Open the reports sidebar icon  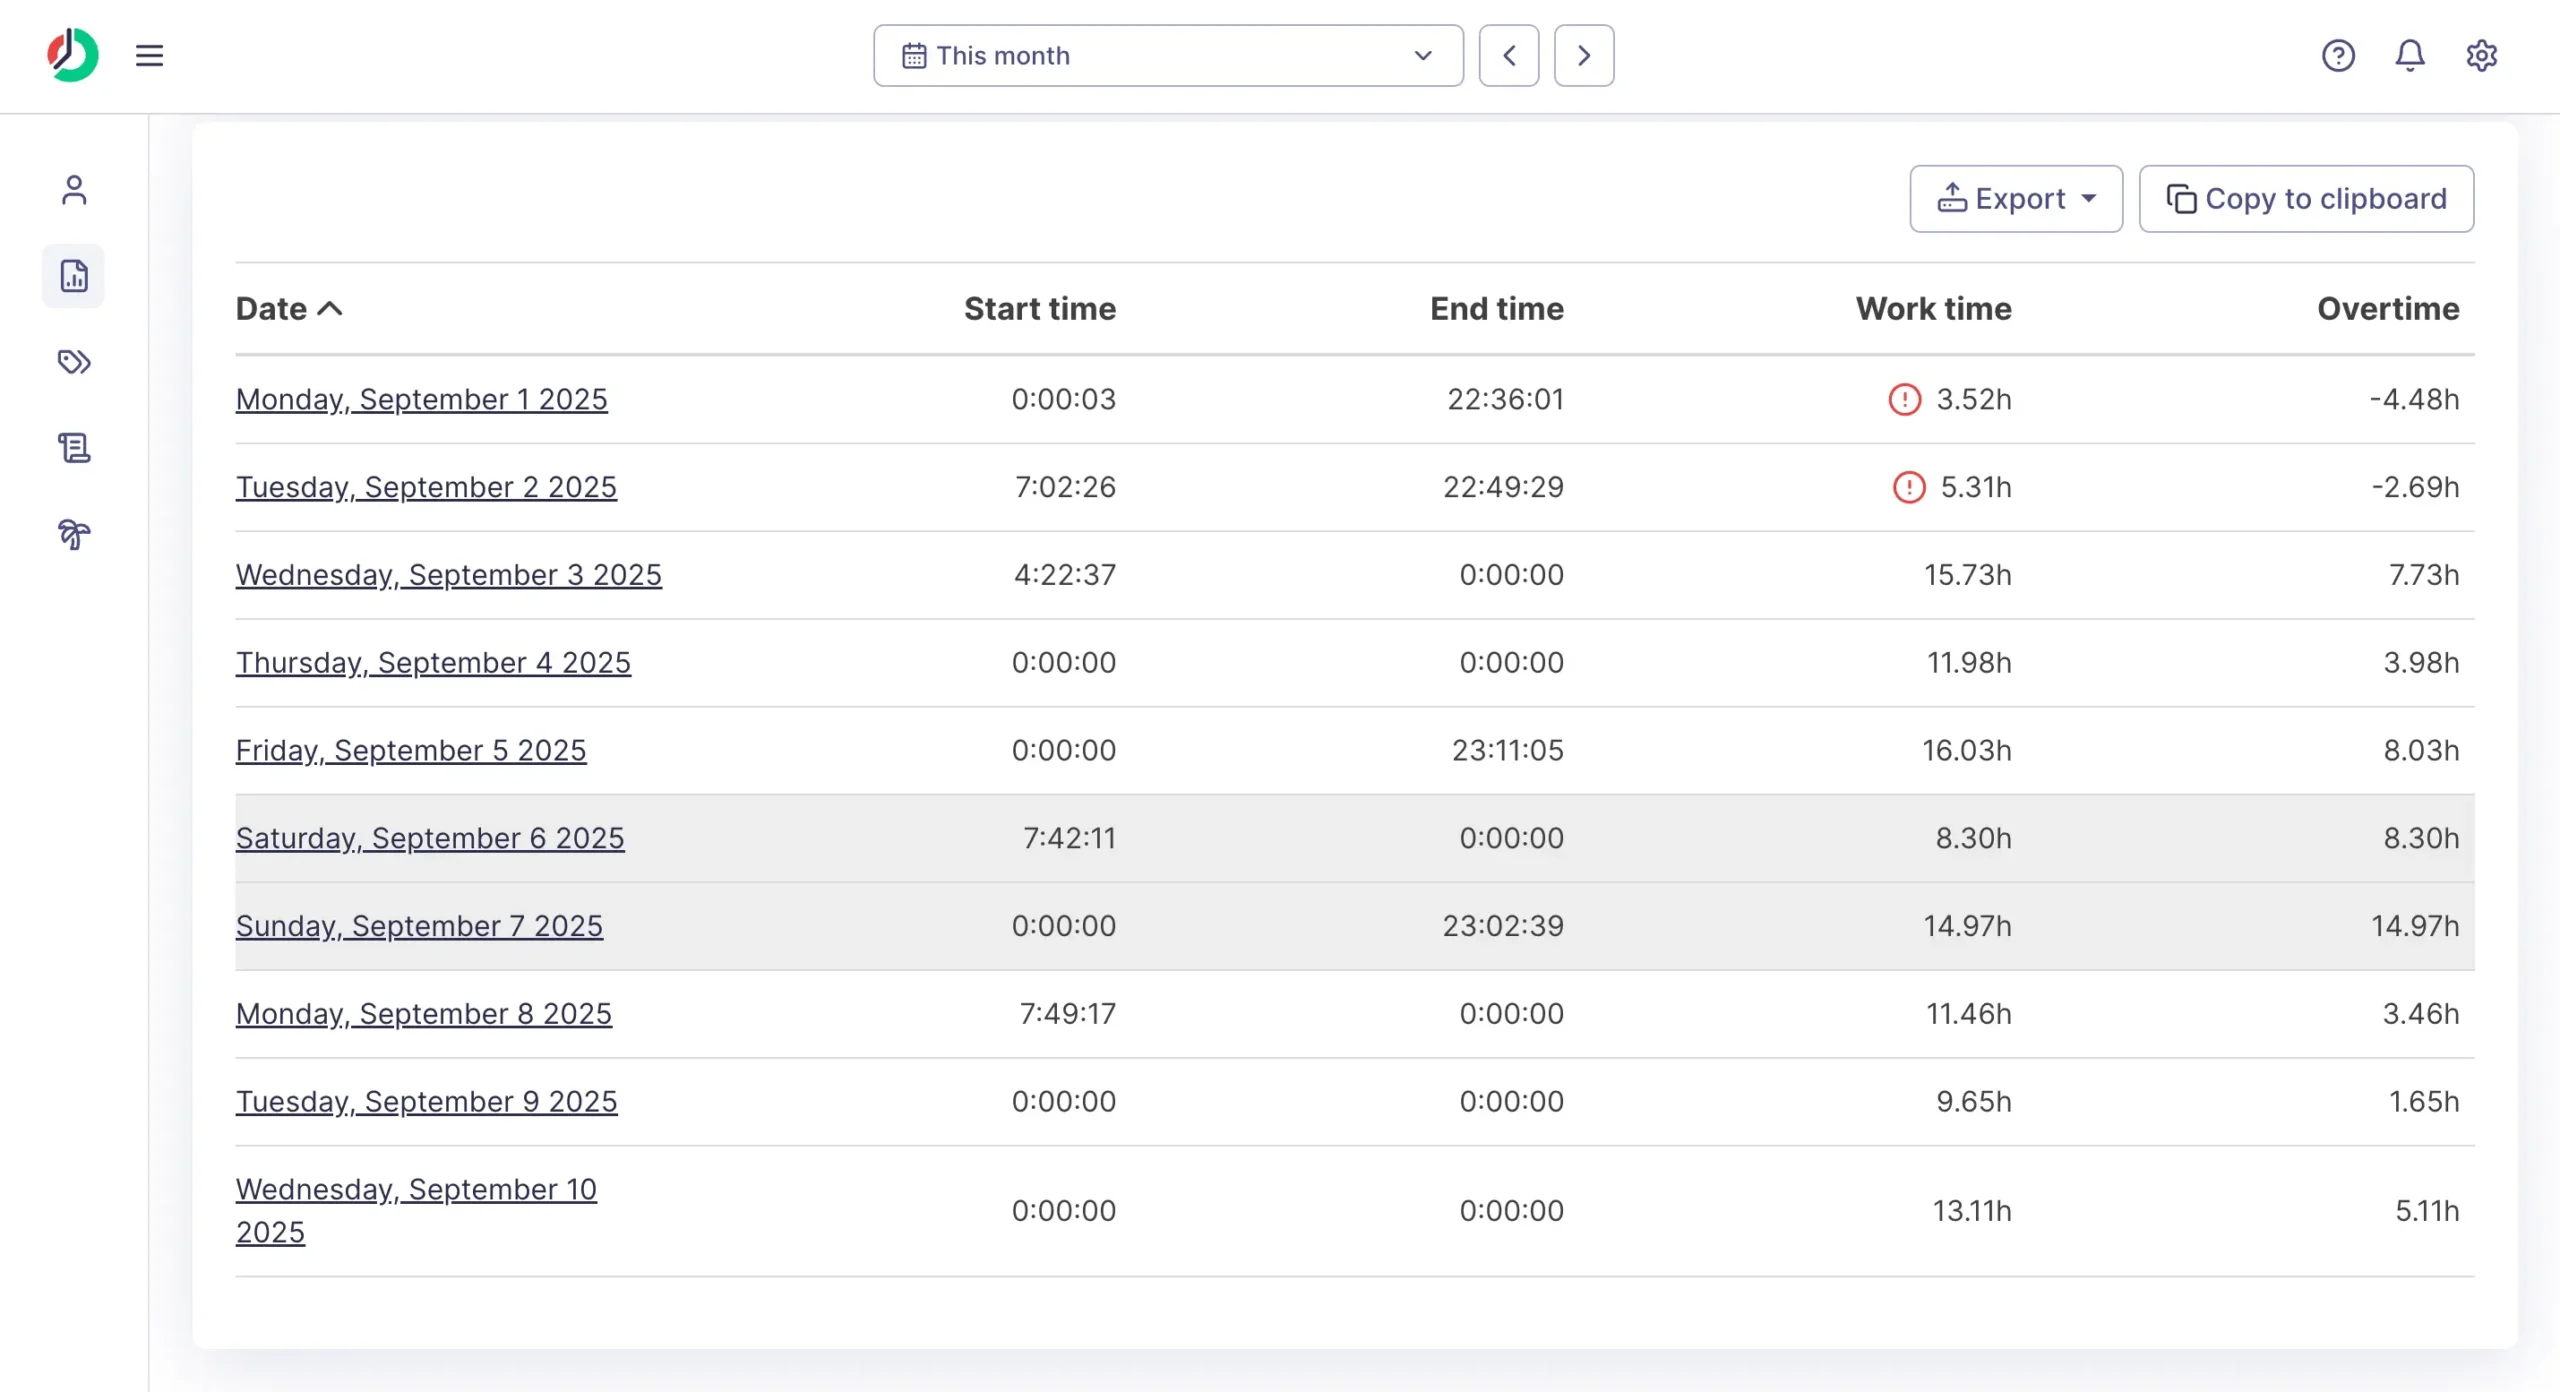pyautogui.click(x=74, y=275)
